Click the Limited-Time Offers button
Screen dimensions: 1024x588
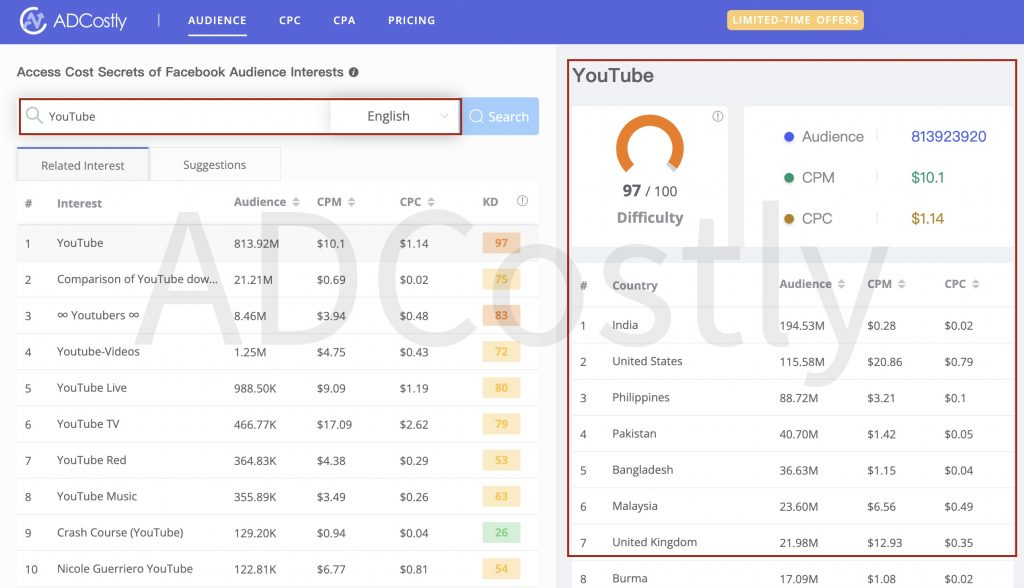tap(795, 20)
